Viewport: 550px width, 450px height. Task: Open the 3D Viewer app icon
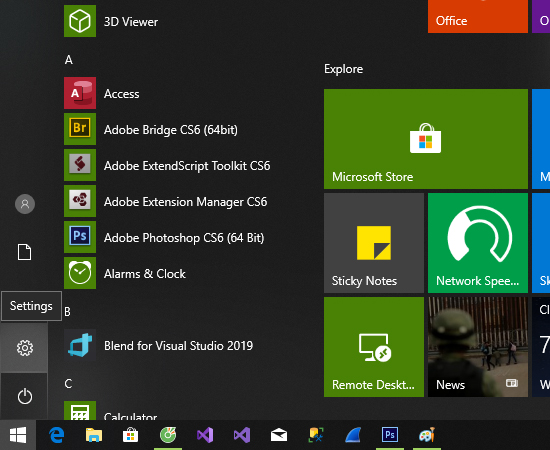pos(80,21)
